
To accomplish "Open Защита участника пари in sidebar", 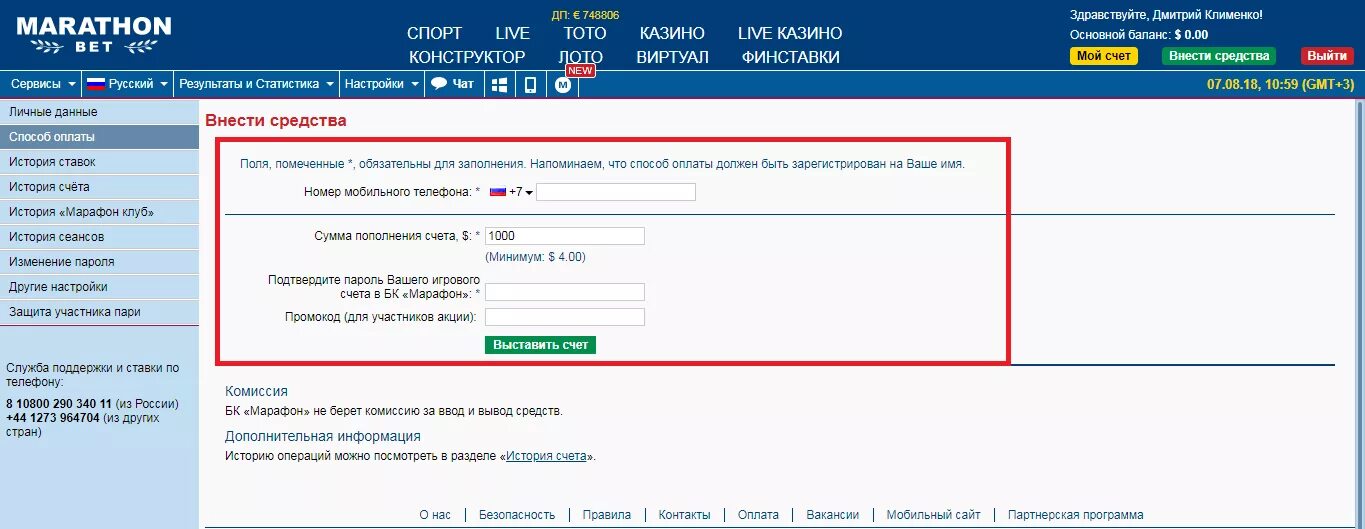I will [x=99, y=312].
